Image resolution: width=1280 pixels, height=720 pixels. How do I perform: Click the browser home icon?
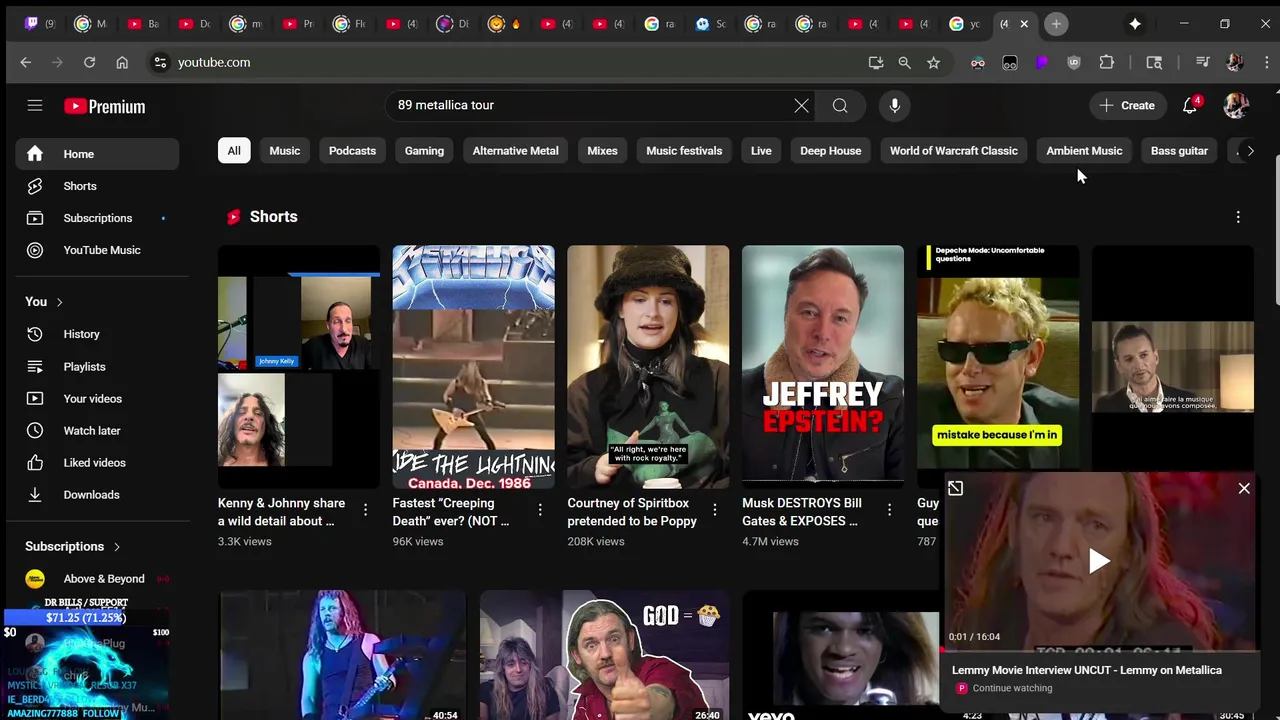122,62
